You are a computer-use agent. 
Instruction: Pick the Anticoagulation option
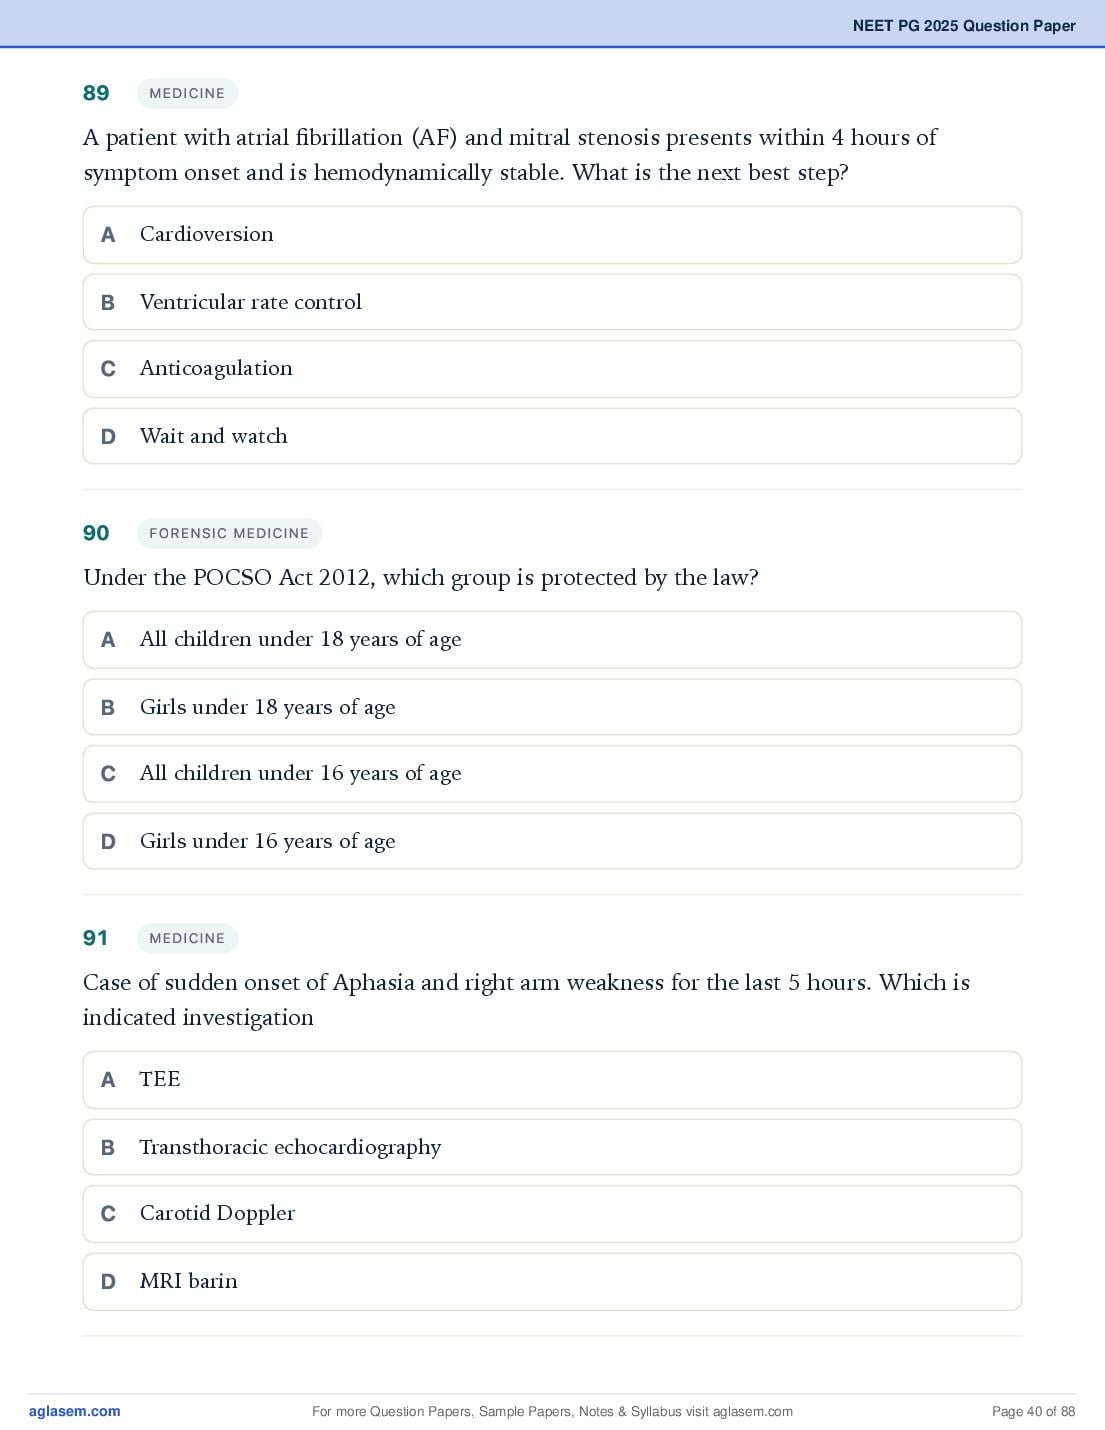[552, 369]
